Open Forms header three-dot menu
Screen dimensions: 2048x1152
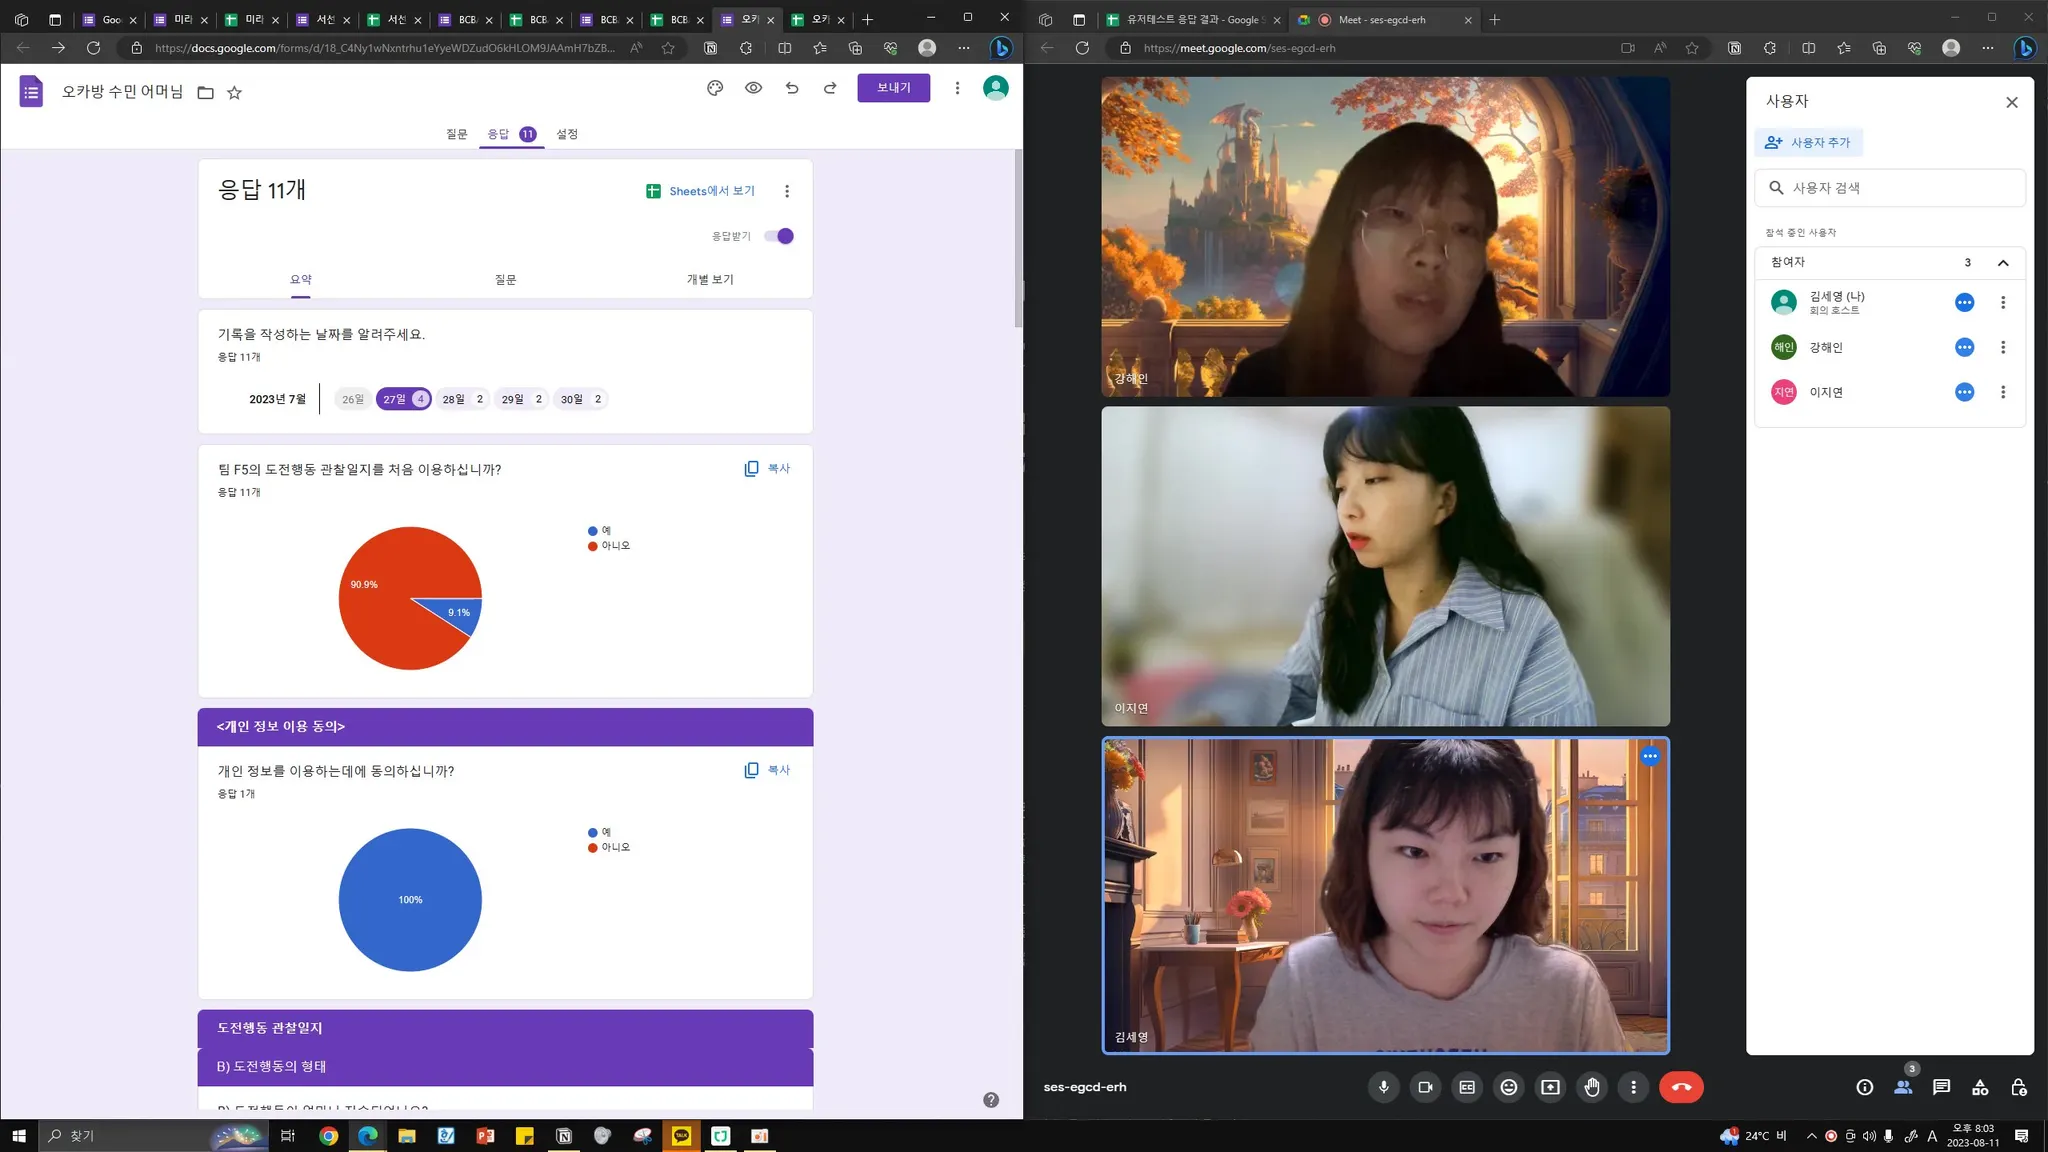click(957, 88)
